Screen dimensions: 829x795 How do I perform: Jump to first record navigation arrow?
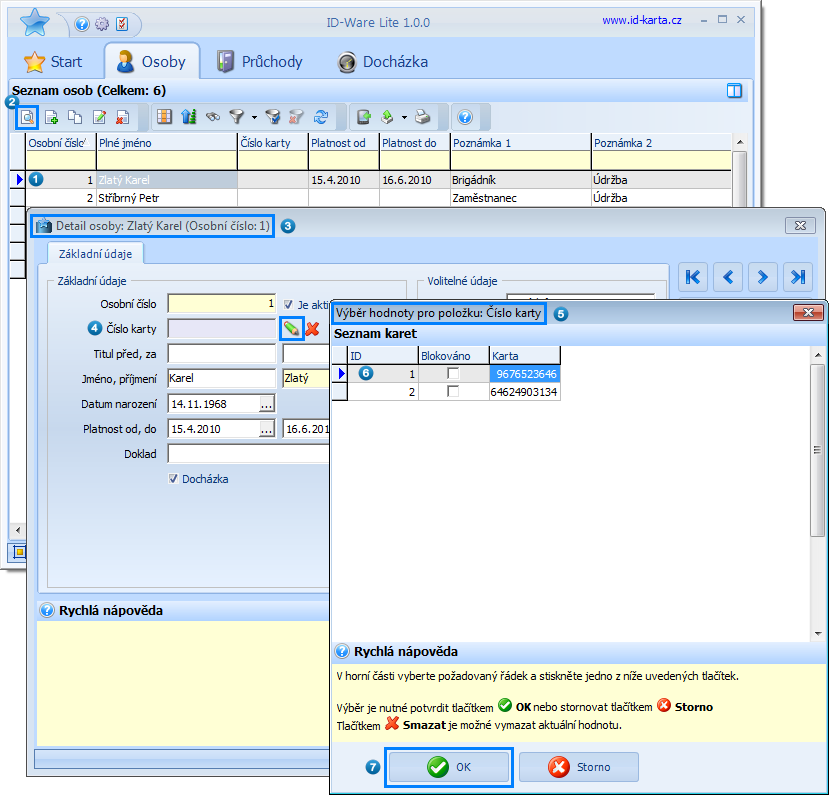coord(693,277)
